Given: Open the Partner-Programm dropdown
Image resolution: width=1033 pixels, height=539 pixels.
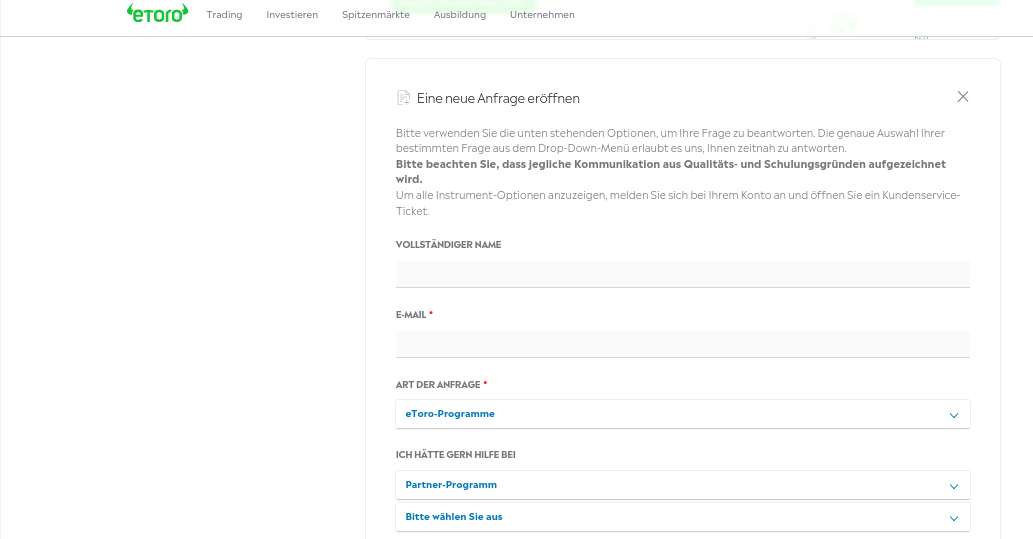Looking at the screenshot, I should 683,485.
